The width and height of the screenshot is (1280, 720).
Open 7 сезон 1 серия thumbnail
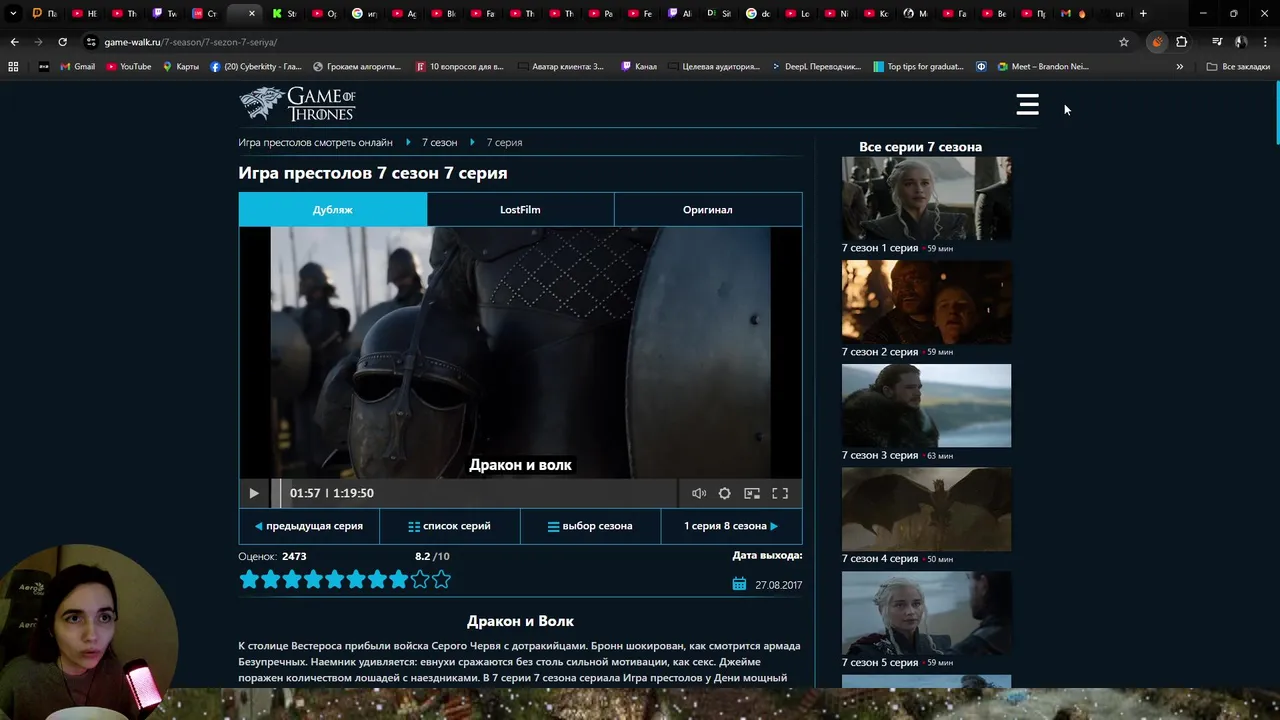(926, 198)
